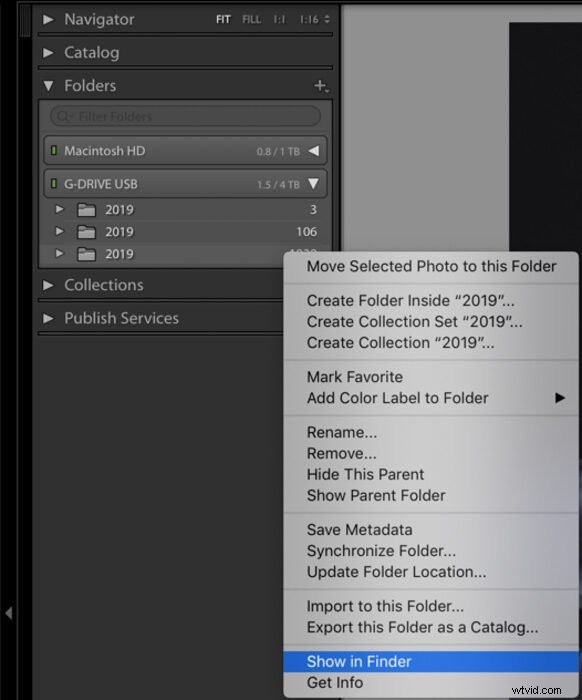Click the Collections panel title
Screen dimensions: 582x700
point(104,285)
